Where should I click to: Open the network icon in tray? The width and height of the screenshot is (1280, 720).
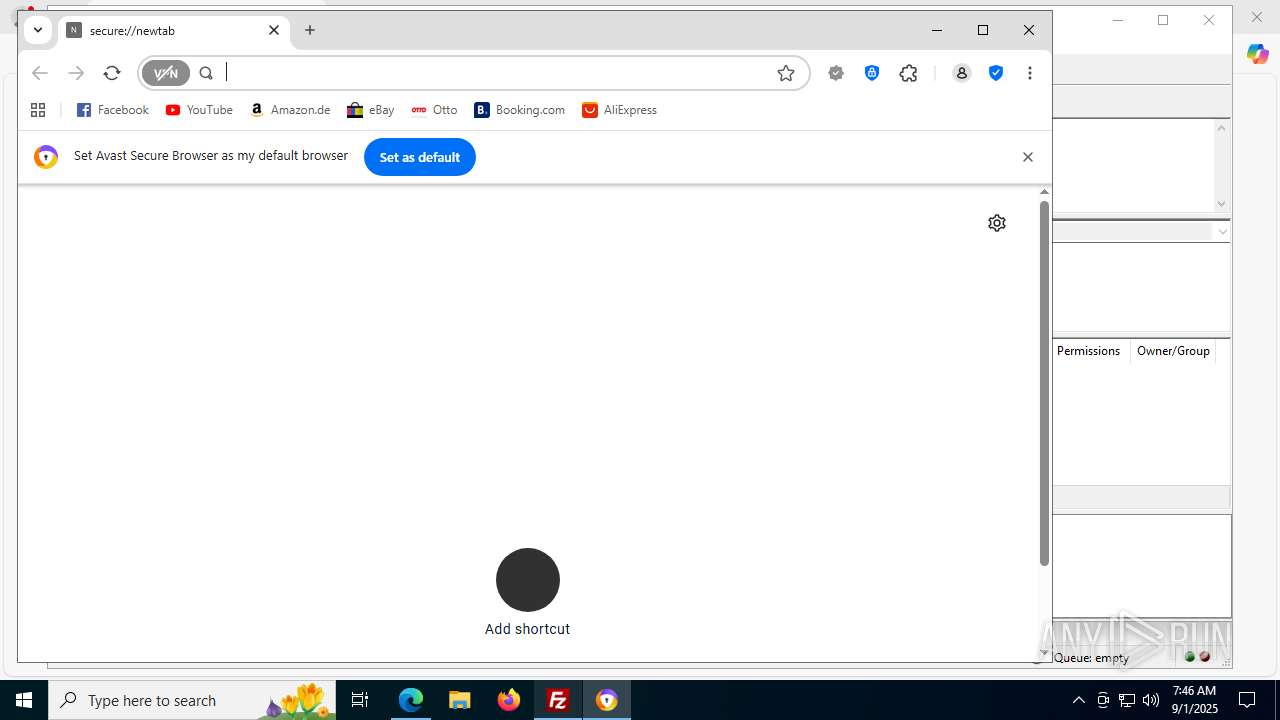tap(1127, 700)
